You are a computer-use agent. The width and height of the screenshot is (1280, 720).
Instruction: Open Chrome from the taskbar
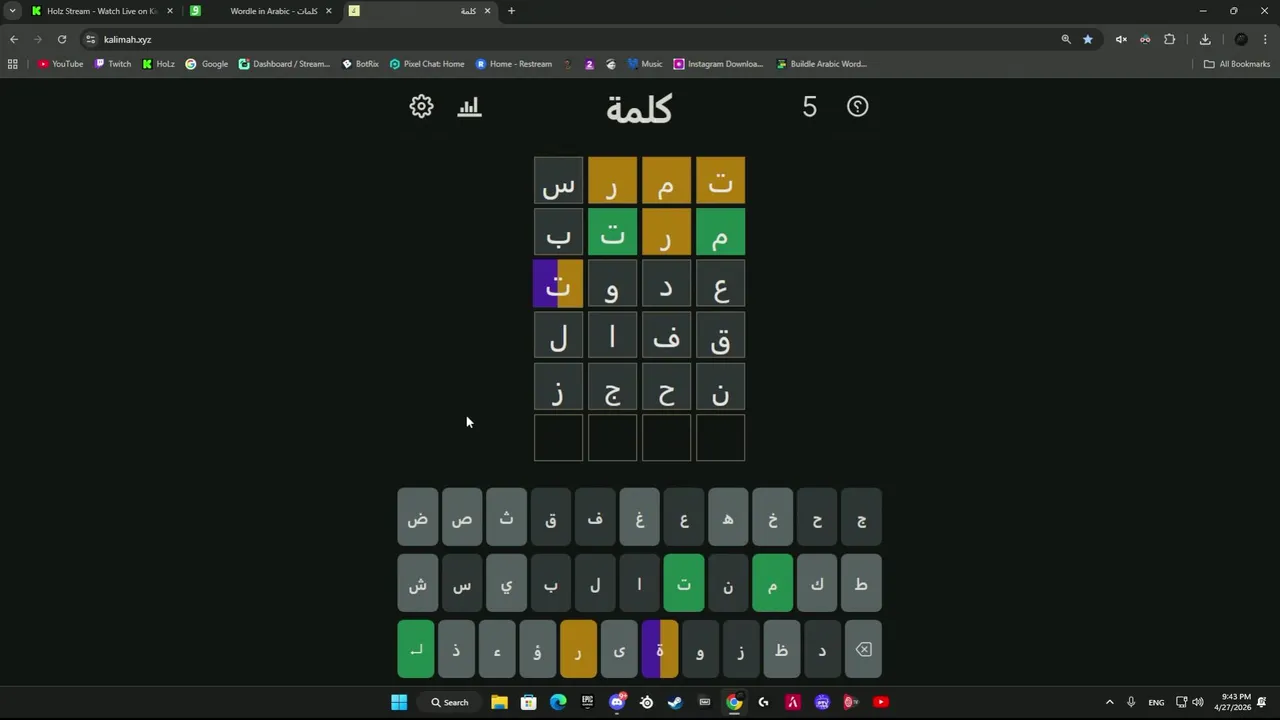[x=734, y=702]
